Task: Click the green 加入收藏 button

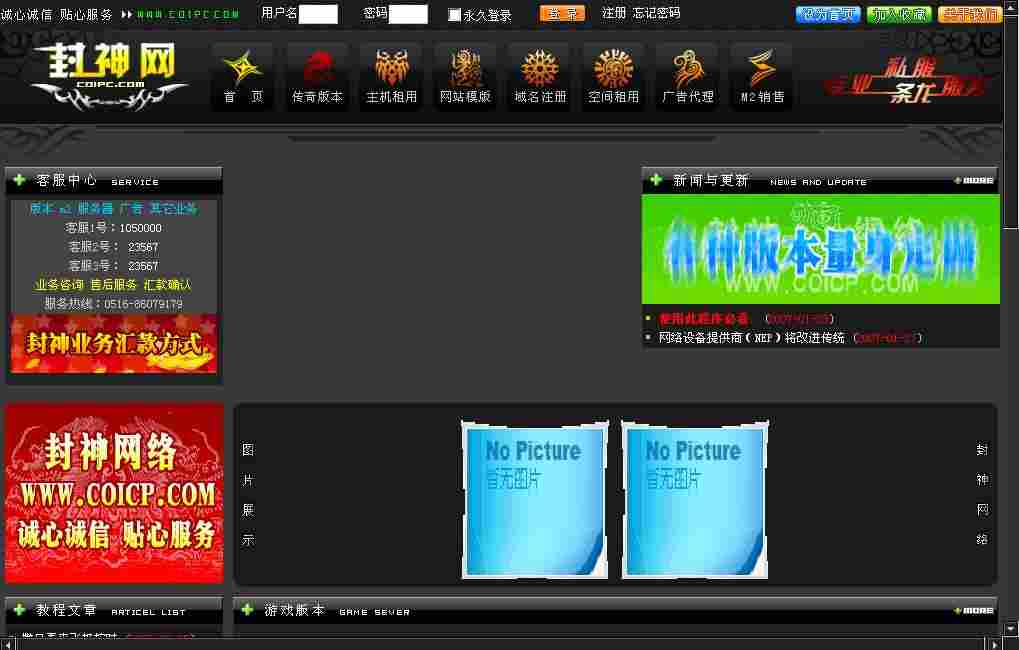Action: coord(899,14)
